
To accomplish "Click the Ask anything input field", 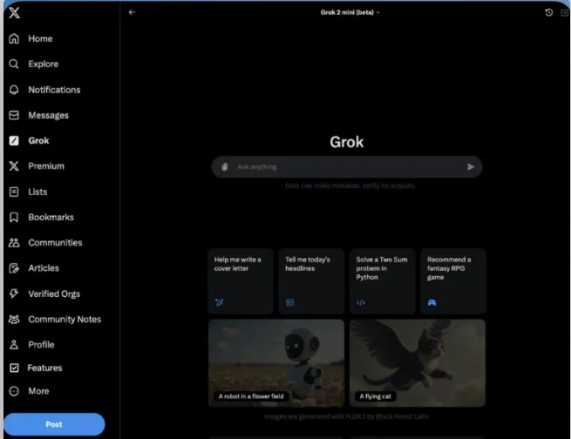I will (347, 167).
